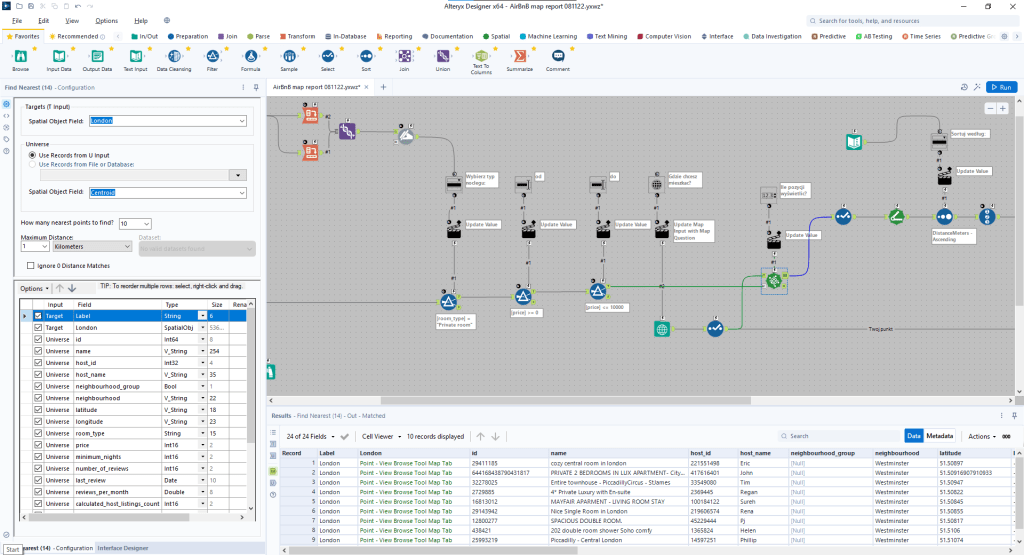Viewport: 1024px width, 555px height.
Task: Select the Summarize tool icon
Action: [x=520, y=57]
